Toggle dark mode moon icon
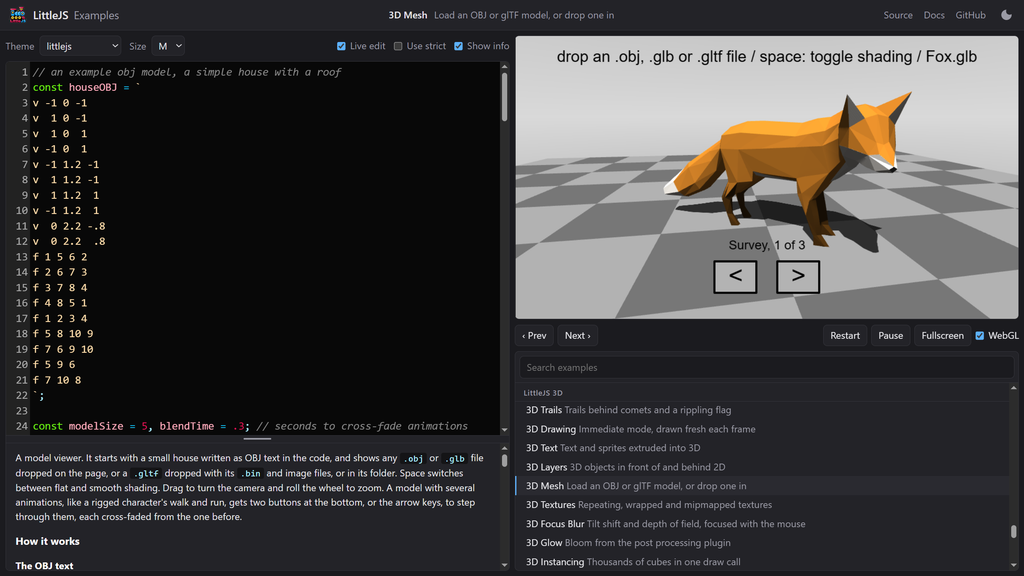The image size is (1024, 576). click(1006, 15)
